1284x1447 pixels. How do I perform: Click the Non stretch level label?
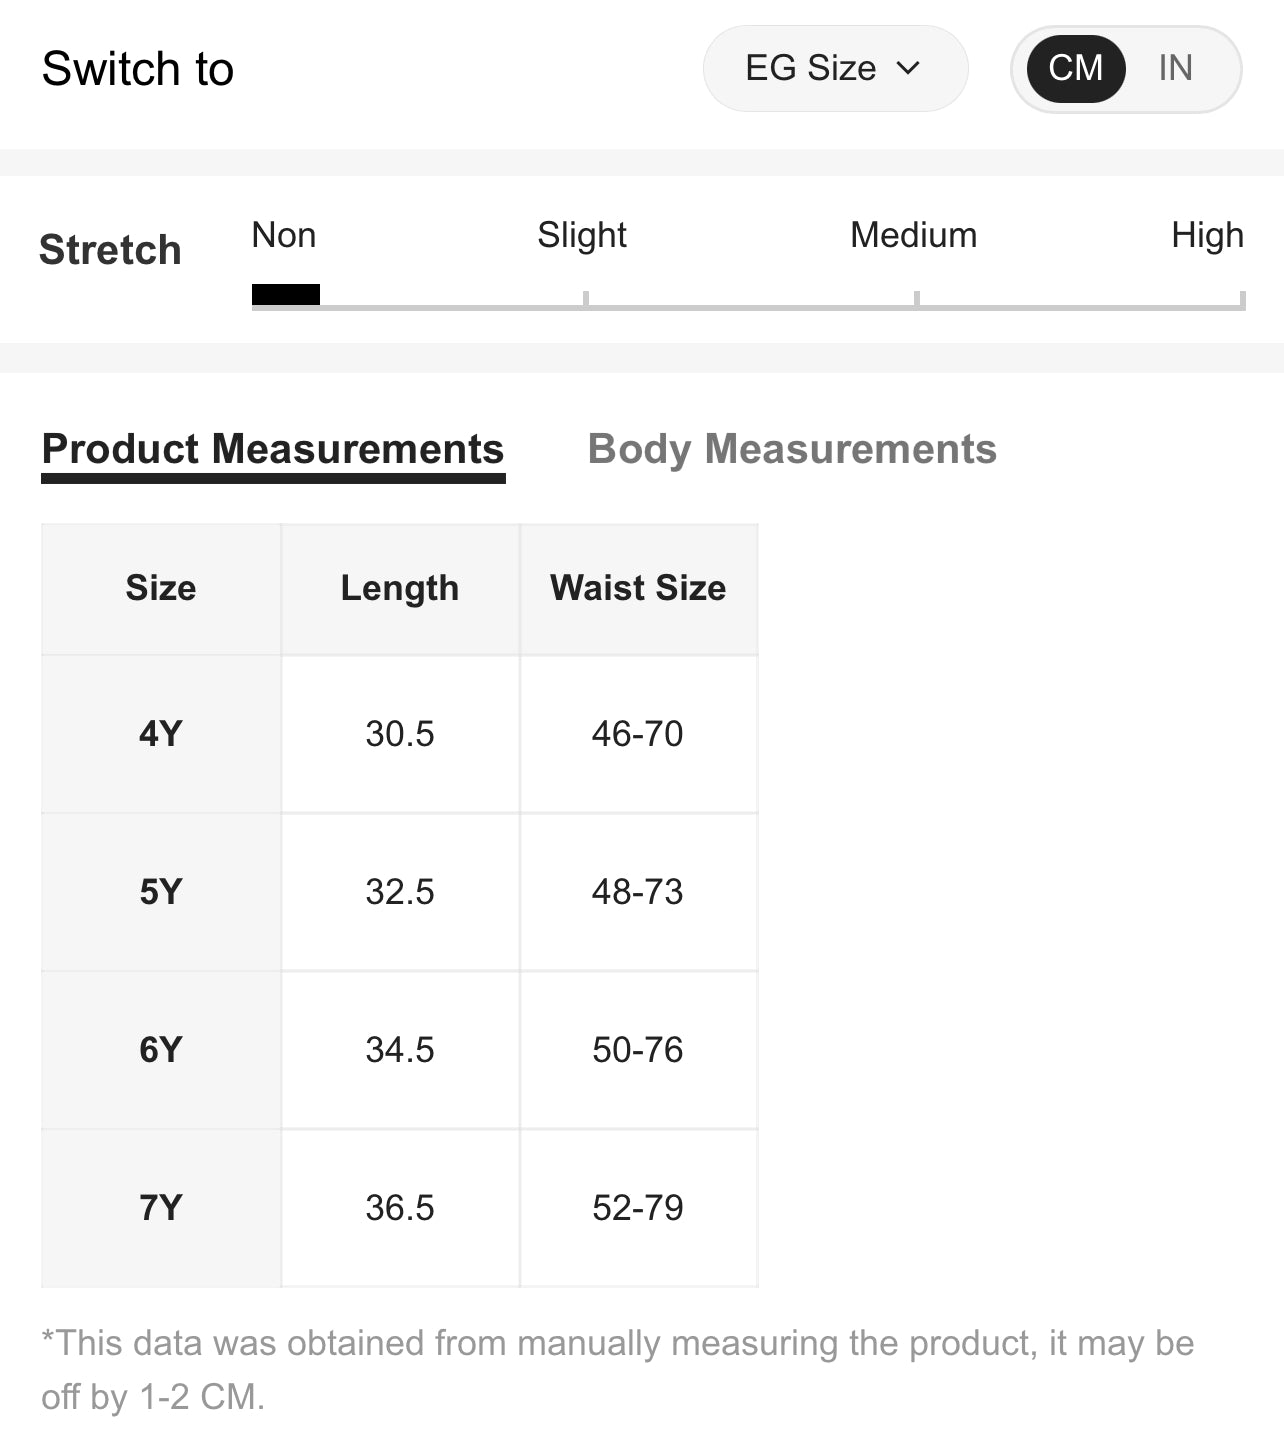[284, 235]
